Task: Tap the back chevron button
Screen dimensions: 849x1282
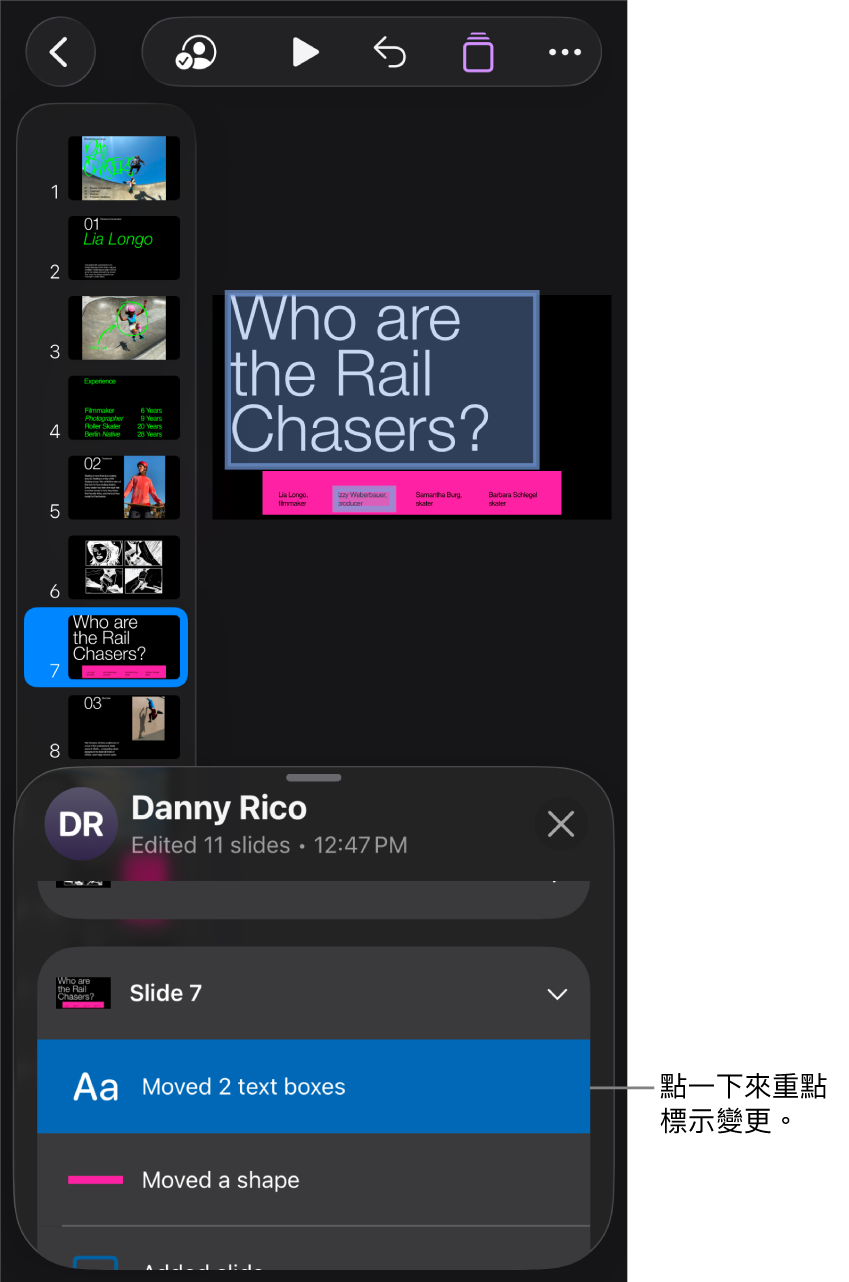Action: (x=60, y=52)
